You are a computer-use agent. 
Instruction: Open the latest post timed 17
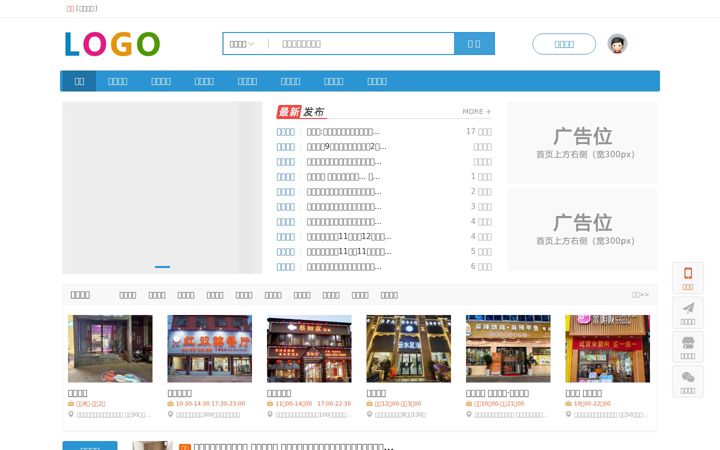(343, 132)
